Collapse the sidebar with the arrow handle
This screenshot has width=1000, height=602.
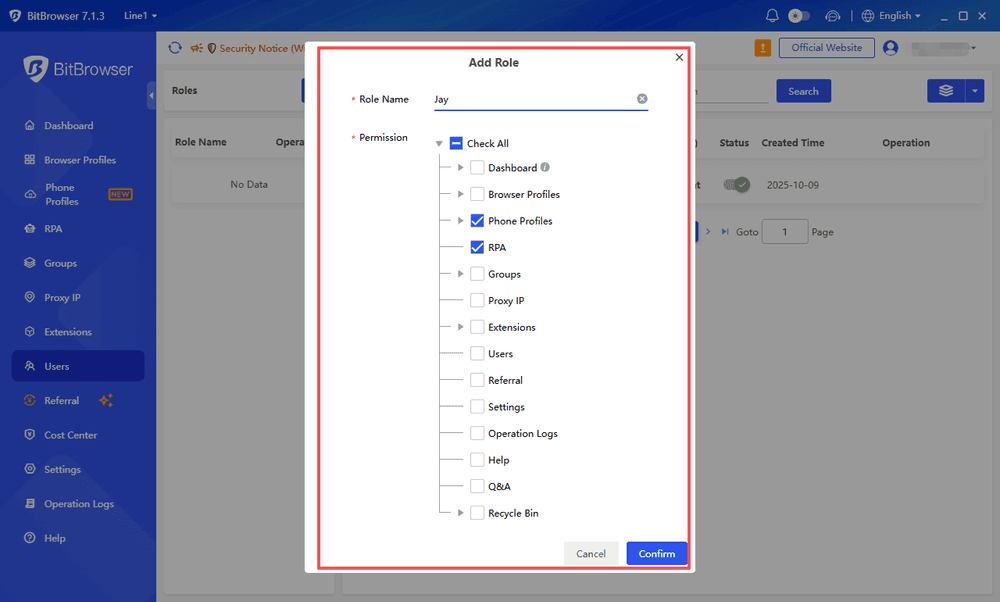pyautogui.click(x=151, y=96)
